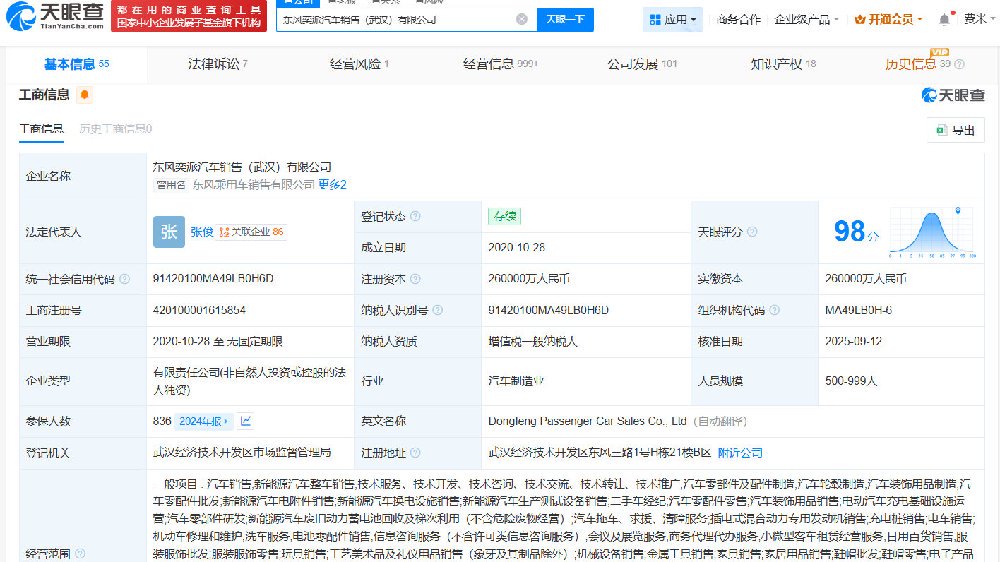Click the English name Dongfeng Passenger Car Sales
The image size is (1000, 562).
(x=587, y=421)
